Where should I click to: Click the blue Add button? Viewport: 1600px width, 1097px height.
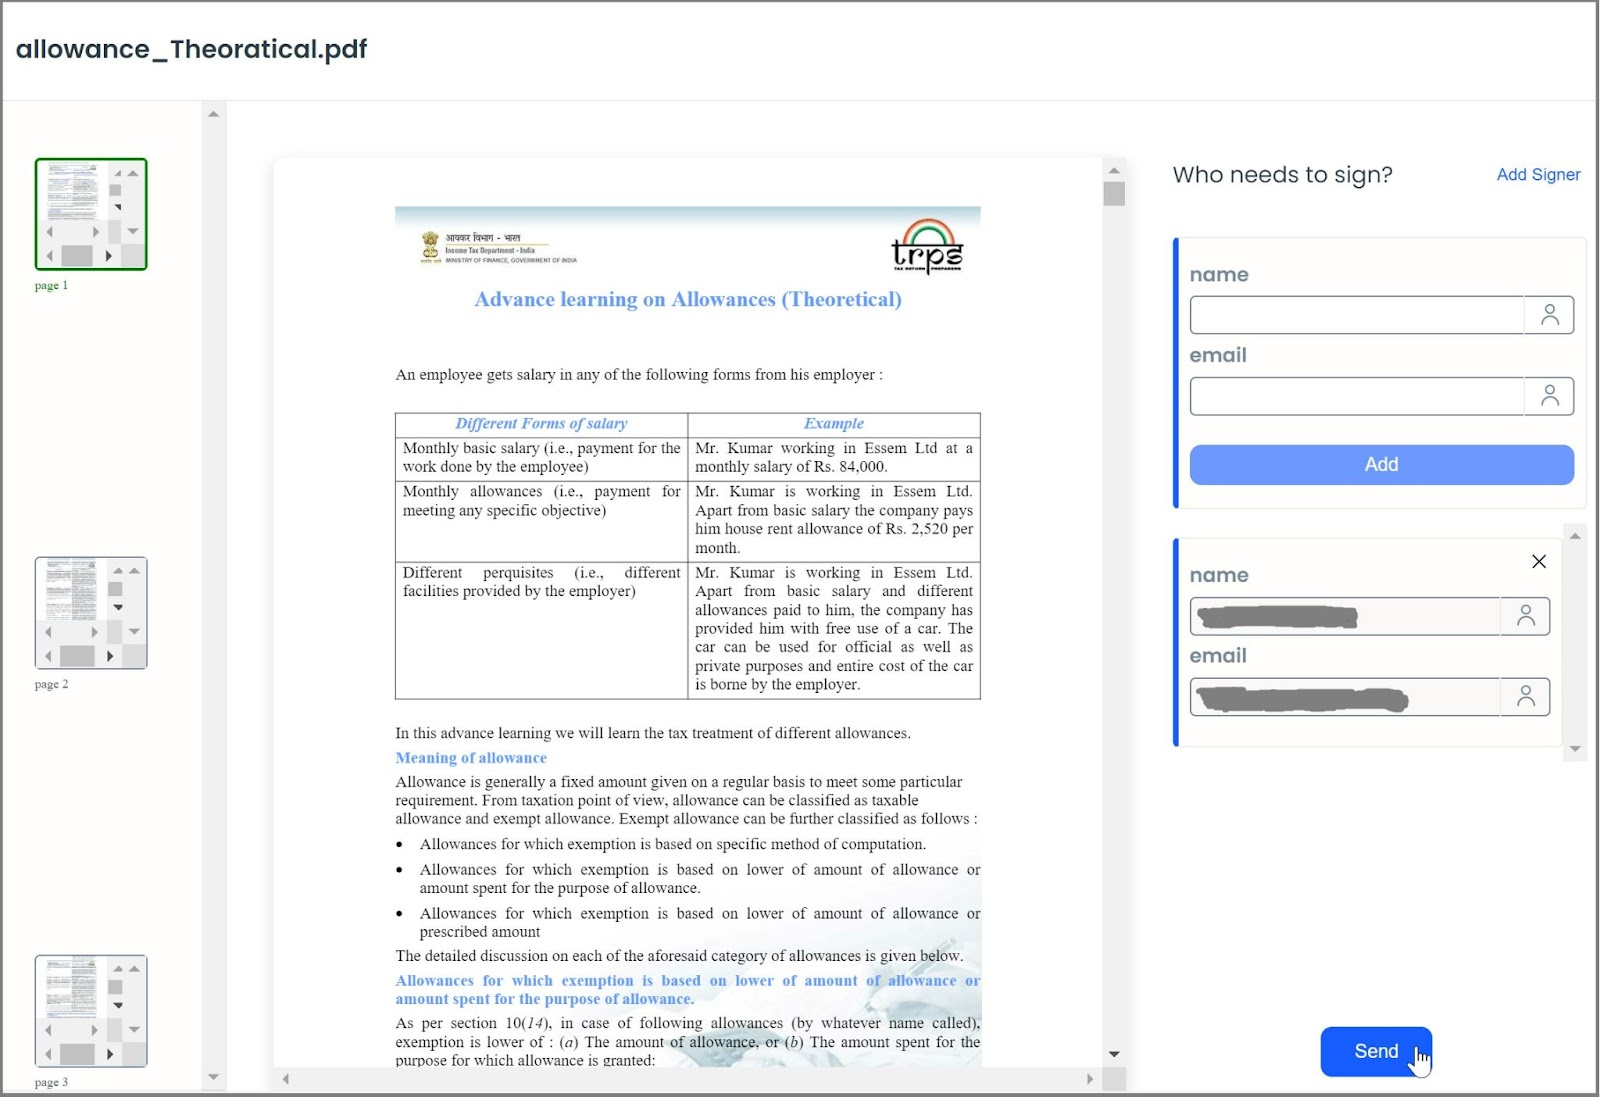click(1381, 465)
